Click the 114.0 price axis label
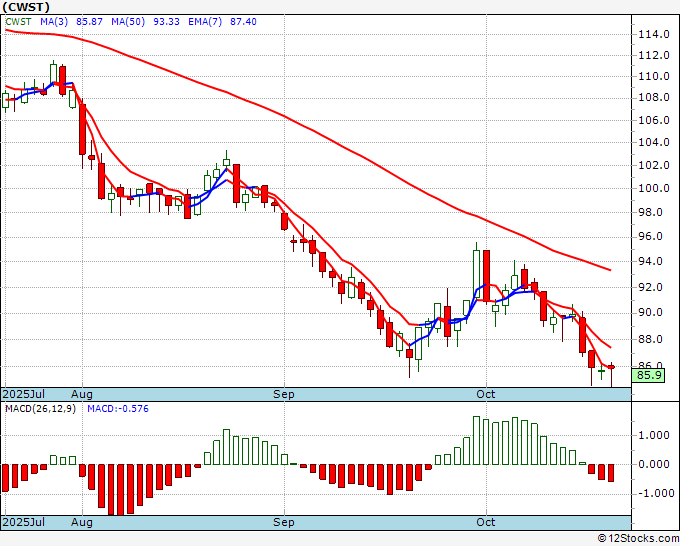680x546 pixels. [654, 34]
